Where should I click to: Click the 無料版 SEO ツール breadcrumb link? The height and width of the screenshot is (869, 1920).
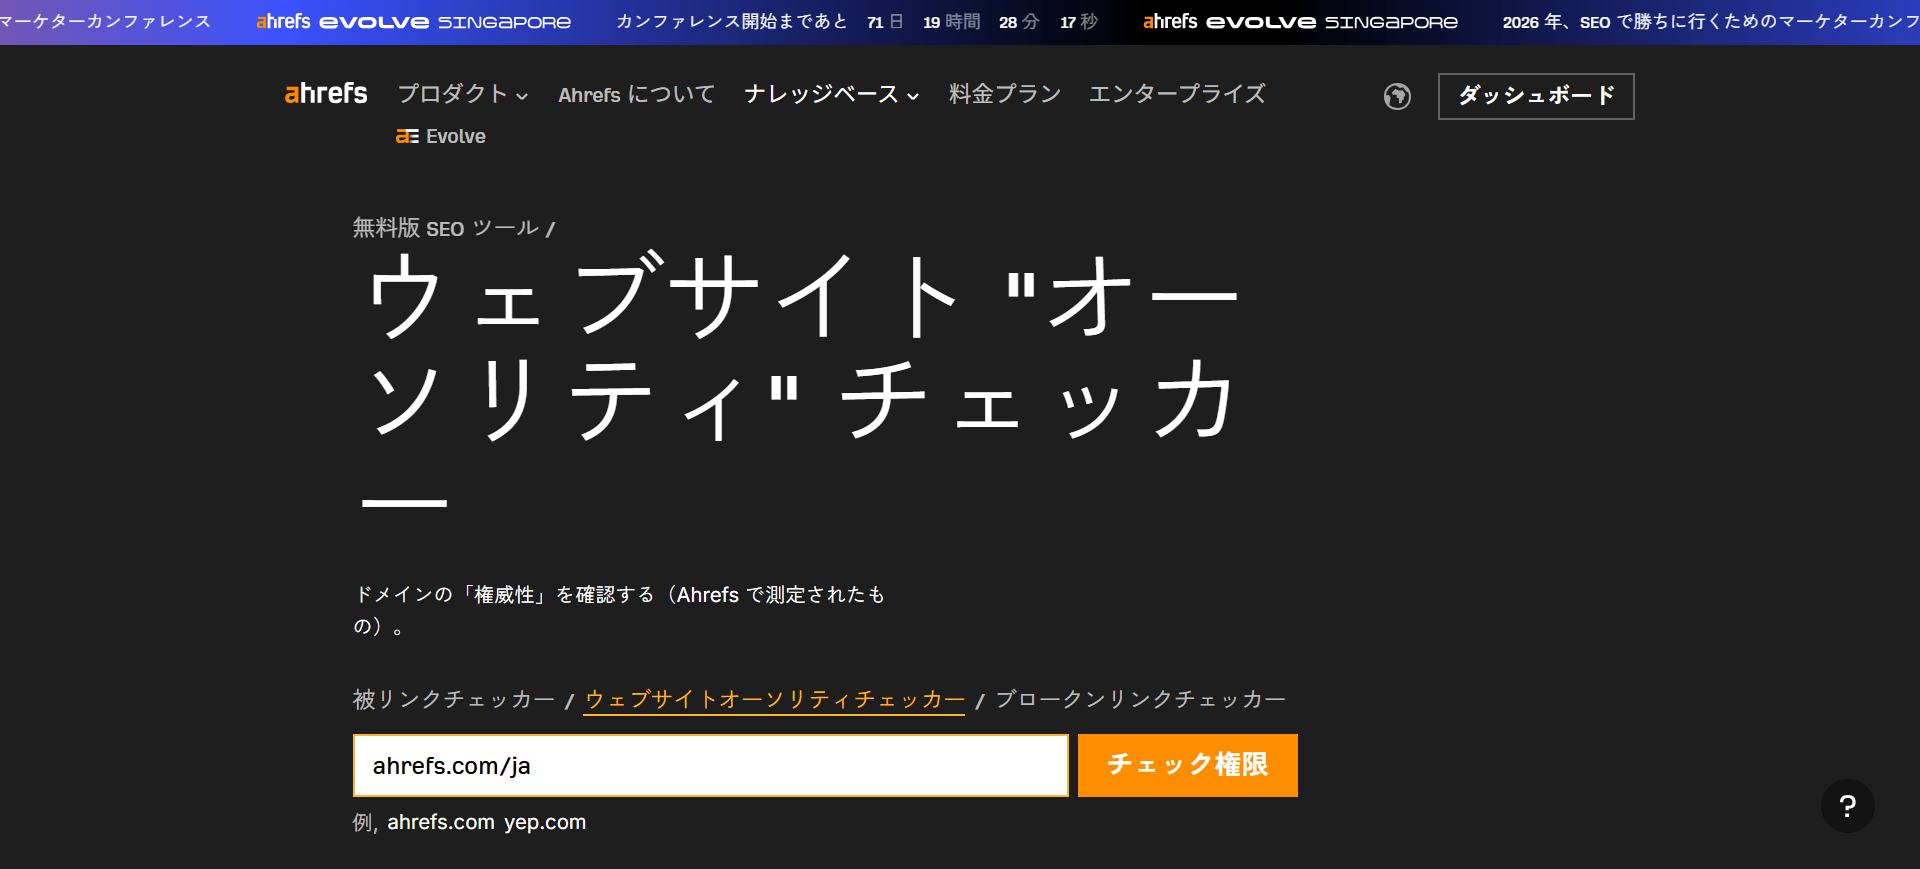446,228
